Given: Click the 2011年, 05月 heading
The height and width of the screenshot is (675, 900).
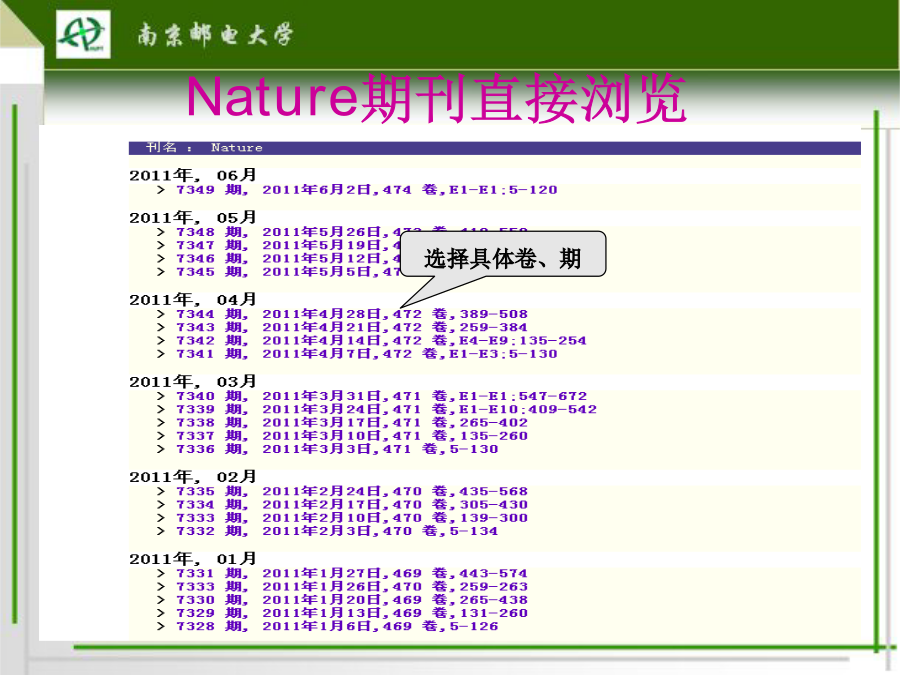Looking at the screenshot, I should (192, 218).
